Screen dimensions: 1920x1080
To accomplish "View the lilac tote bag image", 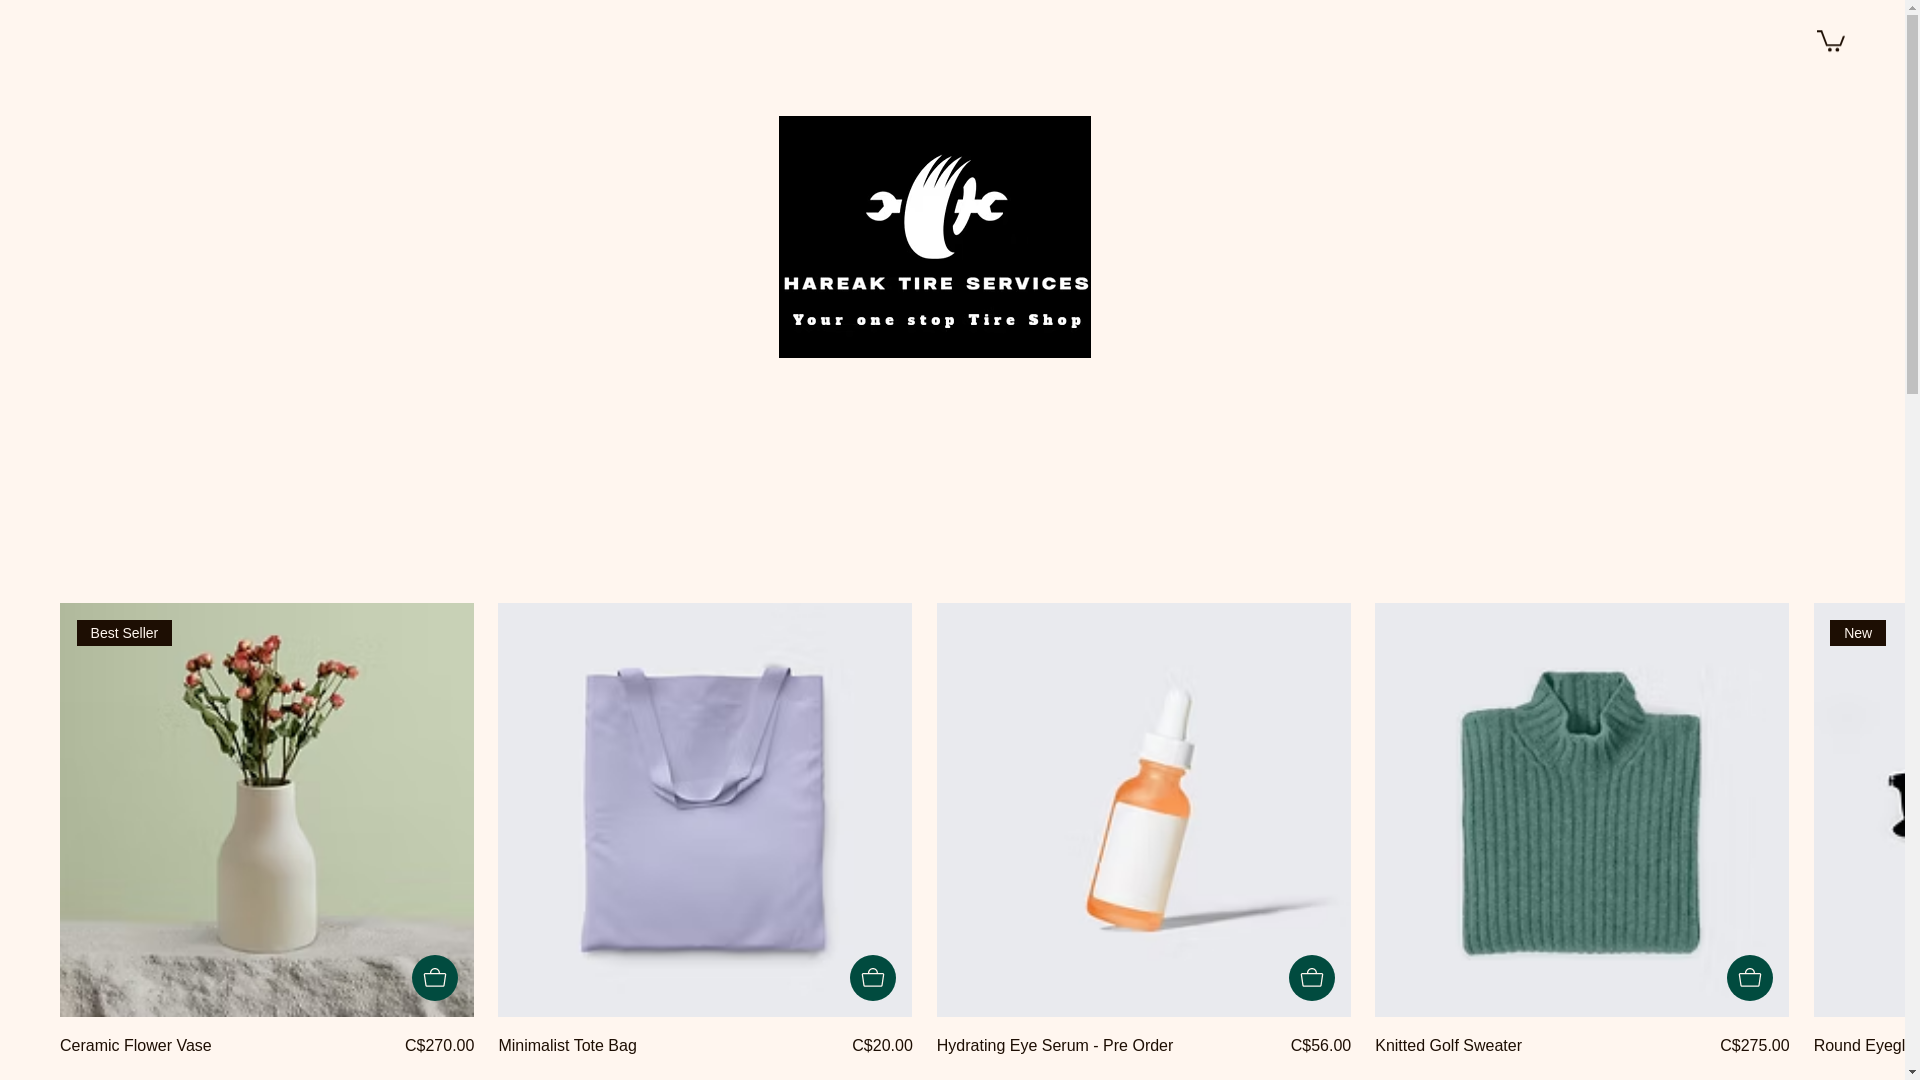I will coord(705,810).
